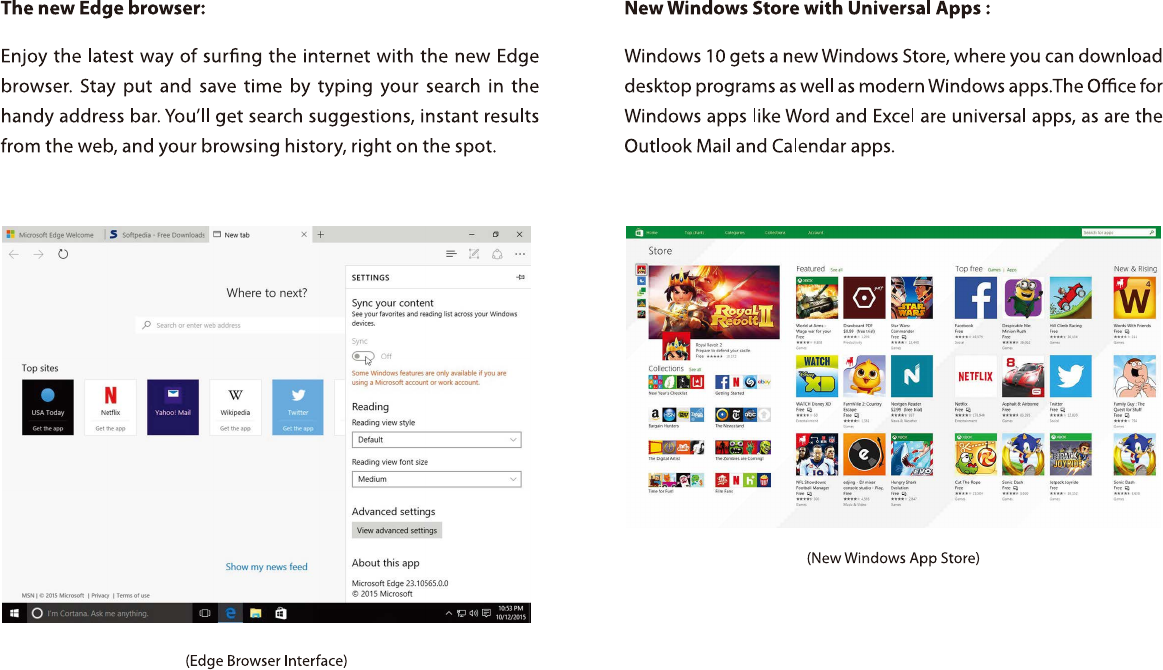Open Collections in the Store nav bar
The height and width of the screenshot is (670, 1163).
[774, 233]
